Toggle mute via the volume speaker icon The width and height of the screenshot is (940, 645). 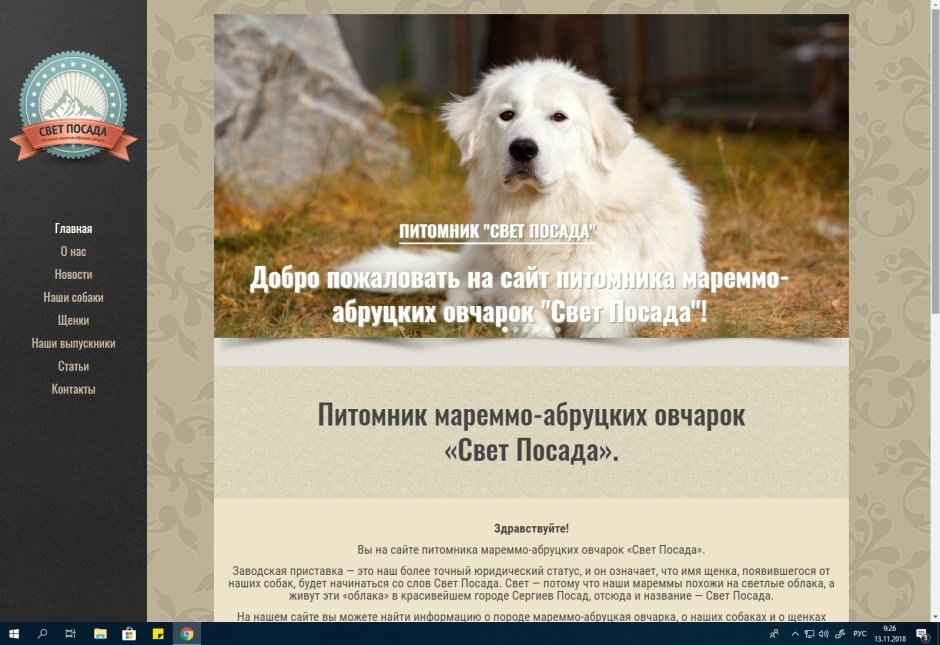click(823, 633)
